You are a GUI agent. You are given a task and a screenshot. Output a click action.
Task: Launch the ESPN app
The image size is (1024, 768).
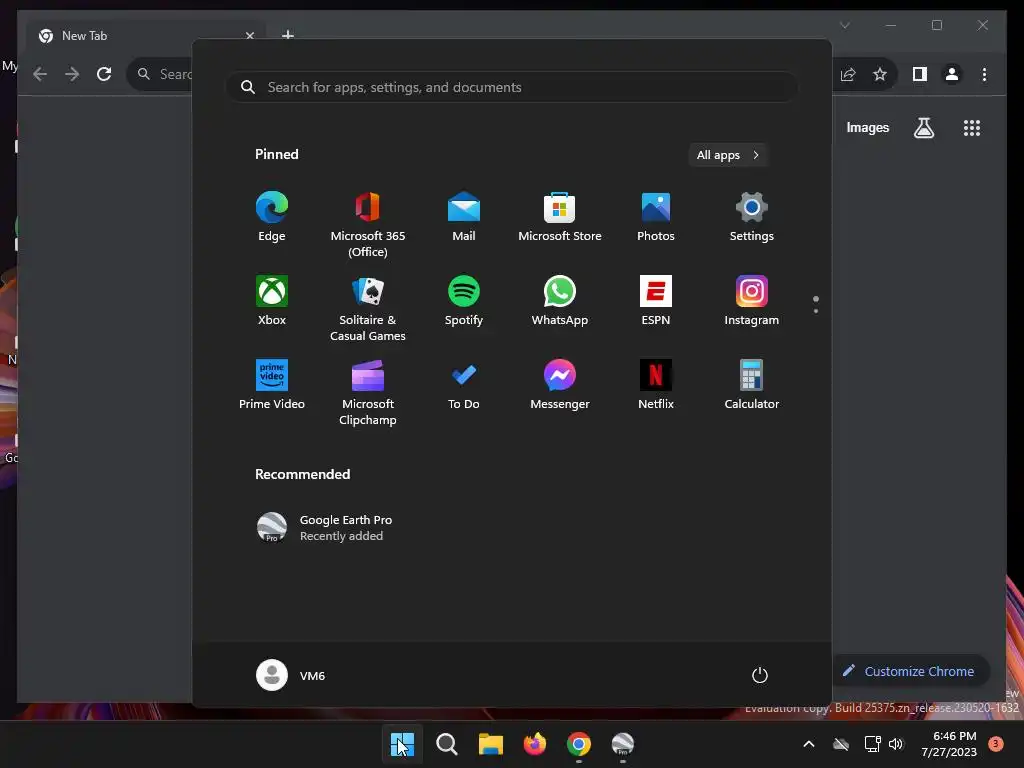coord(656,301)
